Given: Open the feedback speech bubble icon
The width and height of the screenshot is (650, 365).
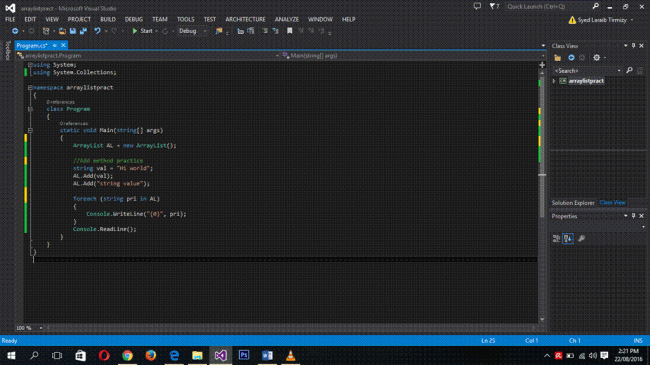Looking at the screenshot, I should click(x=478, y=6).
